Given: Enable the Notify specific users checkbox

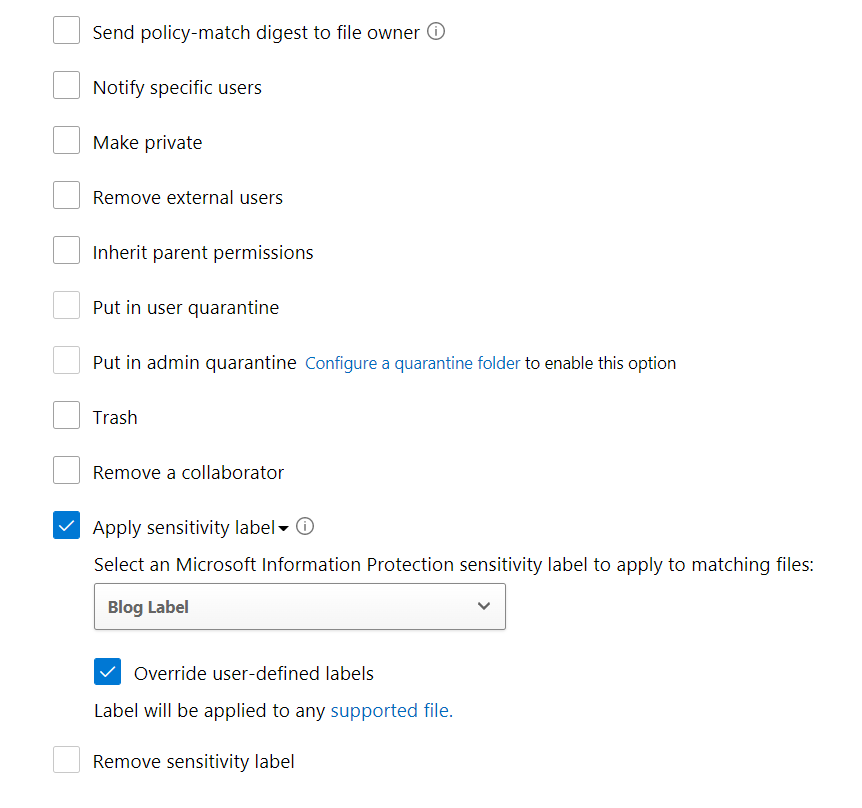Looking at the screenshot, I should tap(66, 86).
